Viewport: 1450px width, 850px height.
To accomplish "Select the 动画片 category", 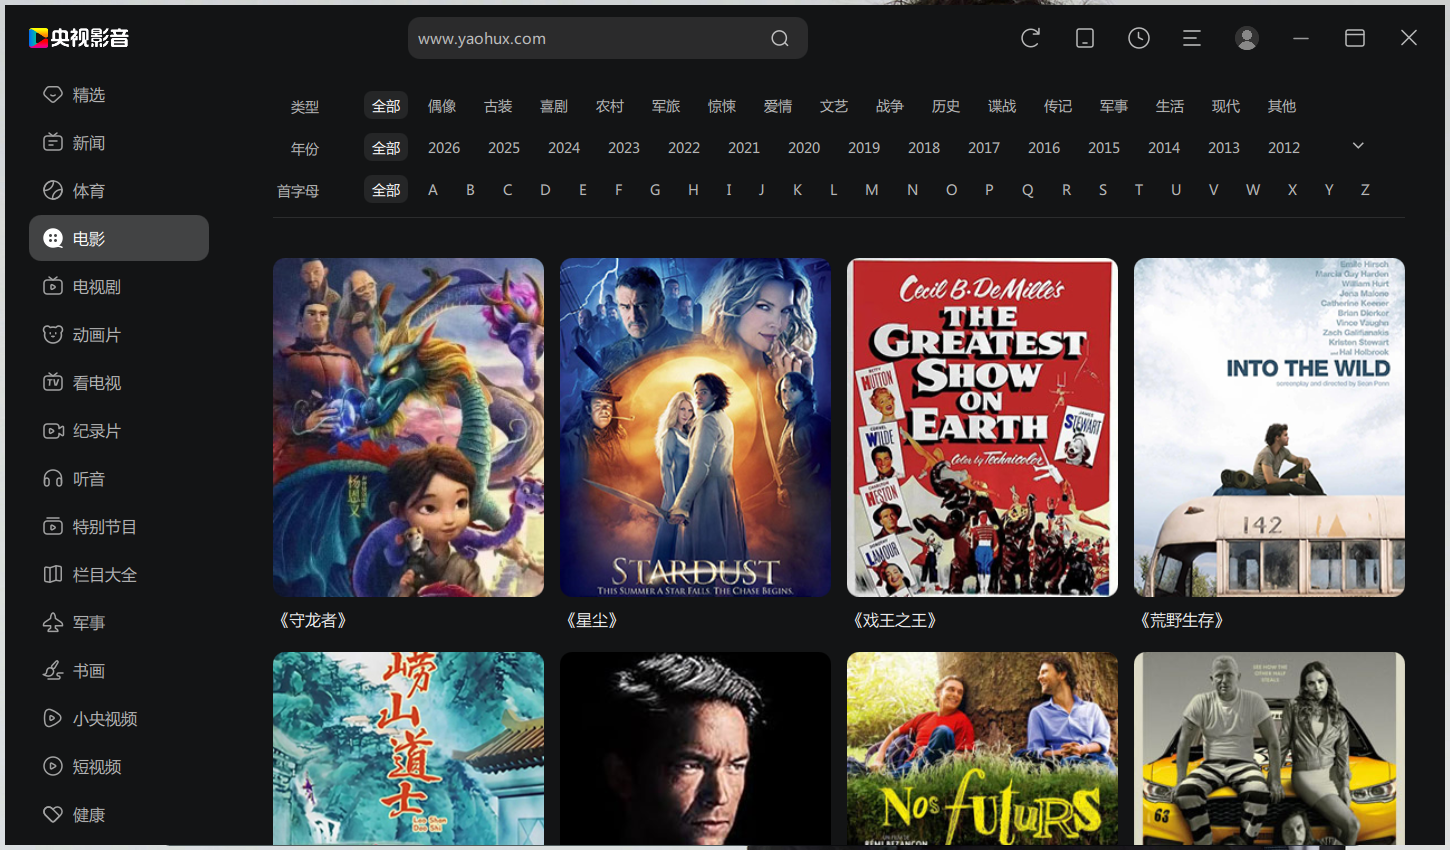I will point(95,334).
